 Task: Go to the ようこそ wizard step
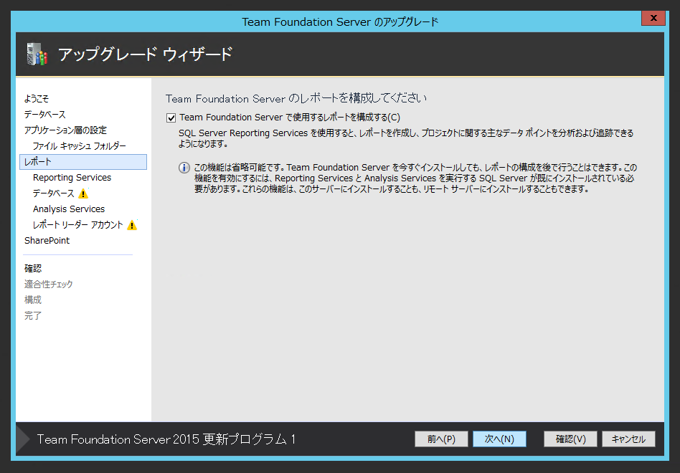(36, 99)
